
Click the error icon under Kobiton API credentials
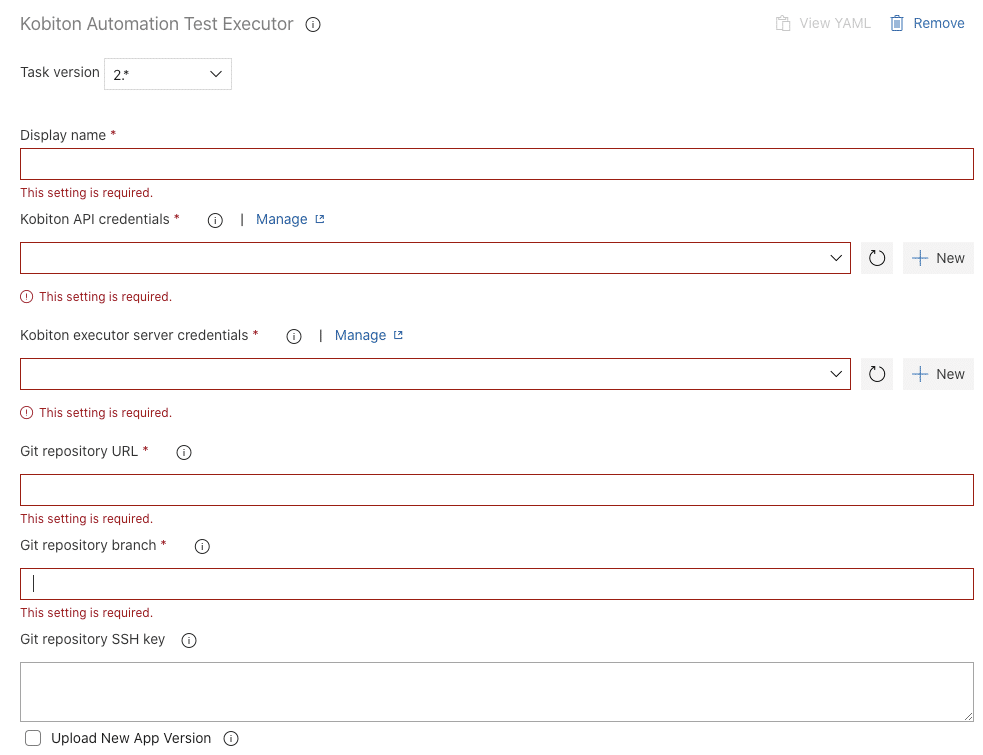tap(27, 297)
